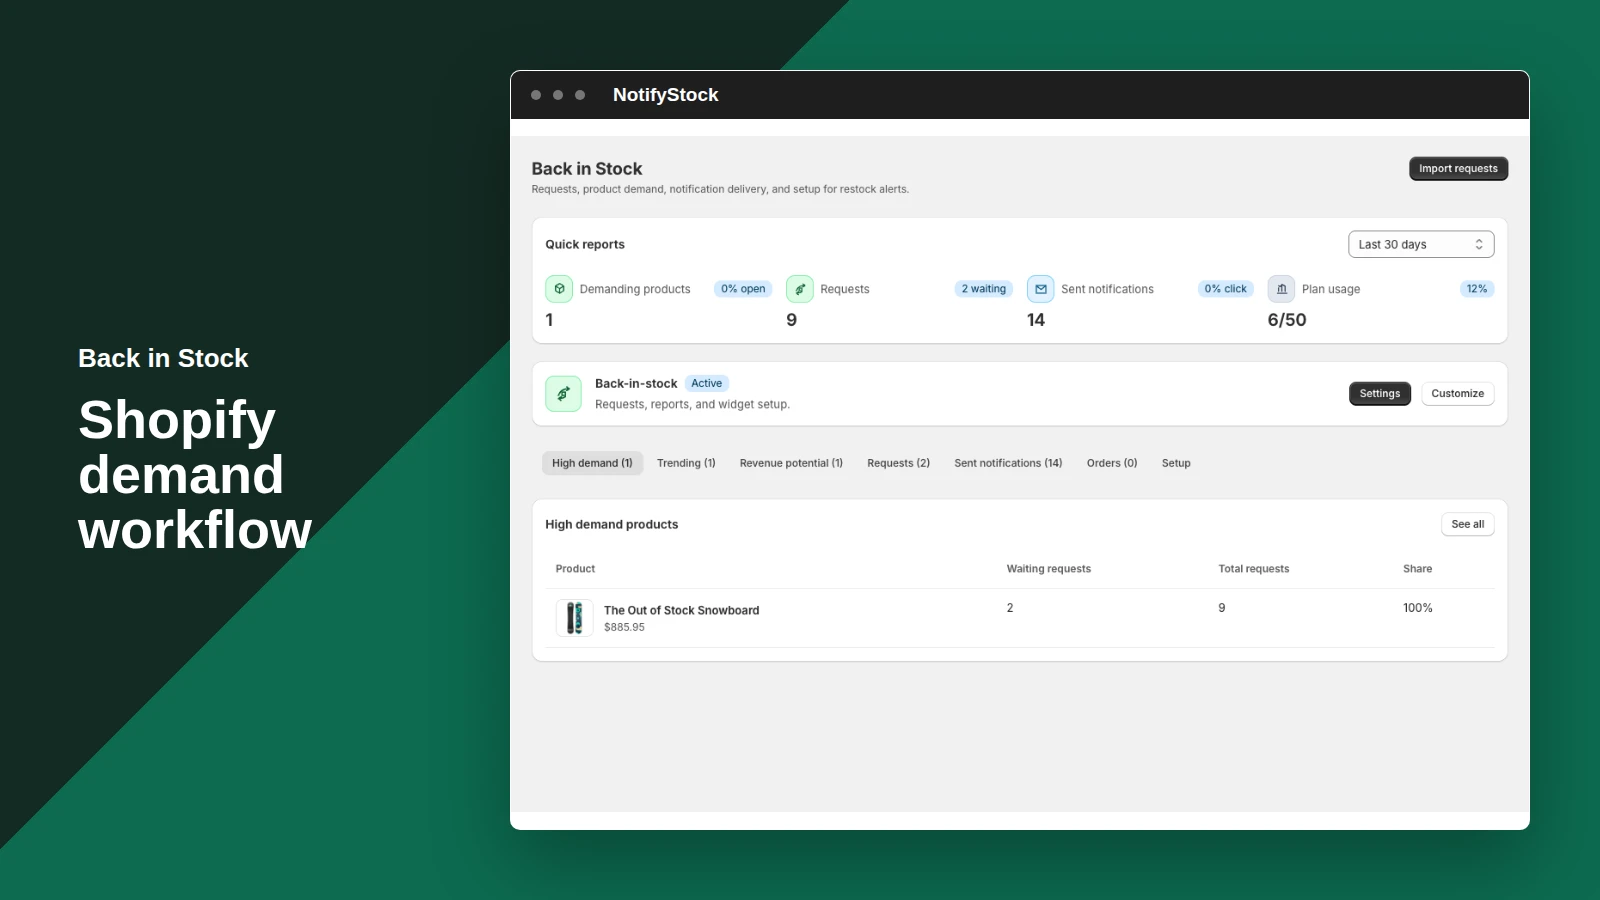Click the High demand products heading
Viewport: 1600px width, 900px height.
(x=611, y=524)
